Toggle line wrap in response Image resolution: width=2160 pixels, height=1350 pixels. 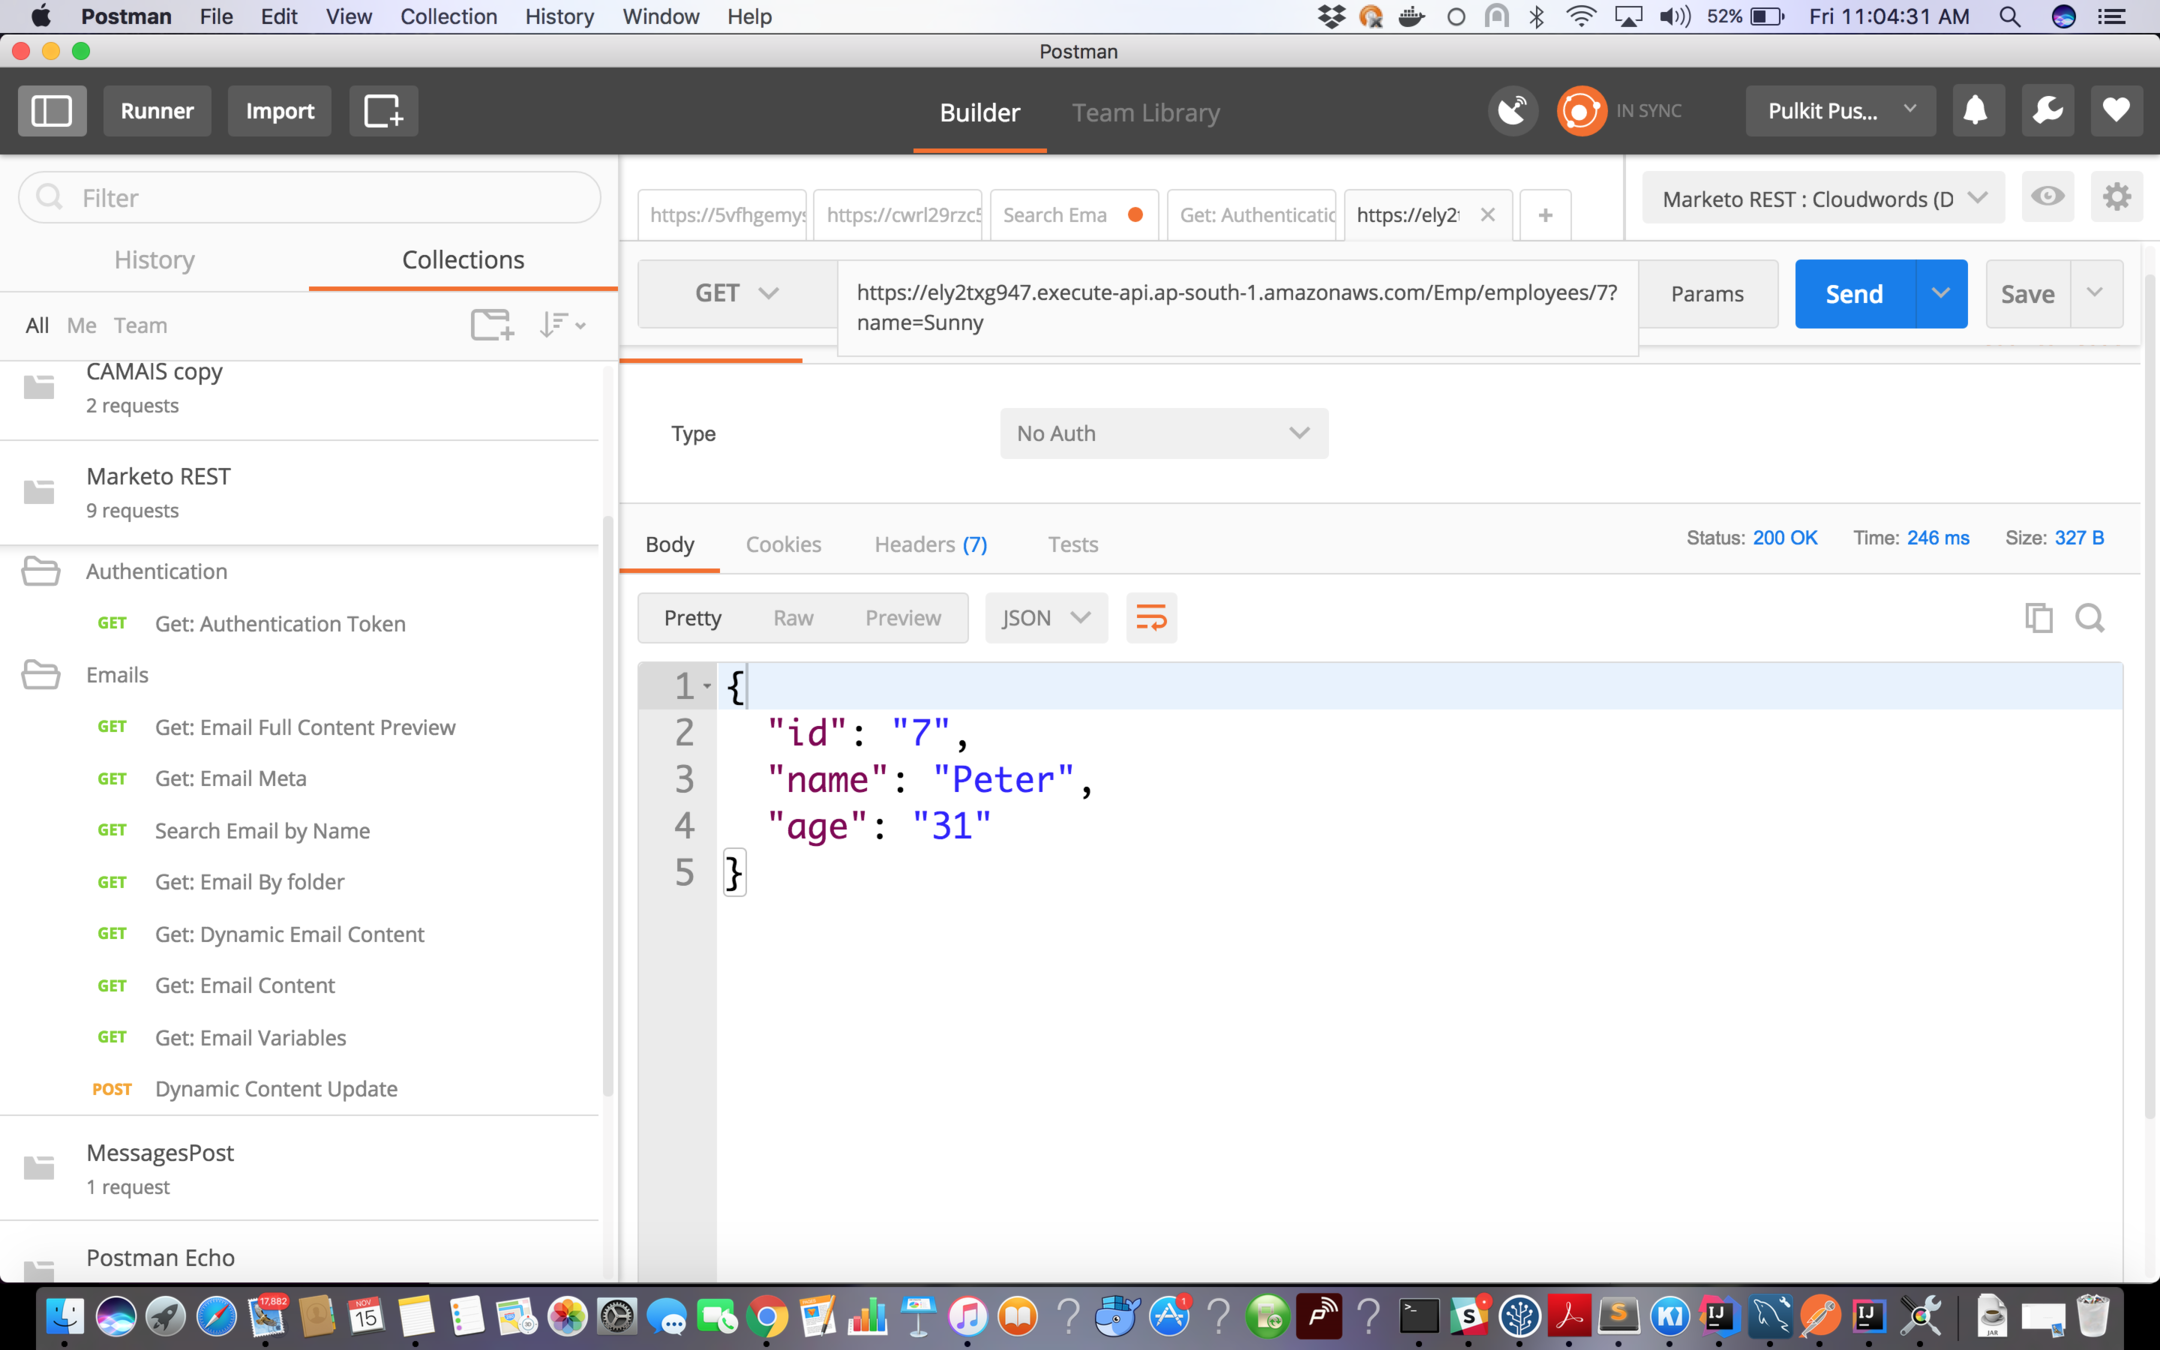[x=1151, y=618]
